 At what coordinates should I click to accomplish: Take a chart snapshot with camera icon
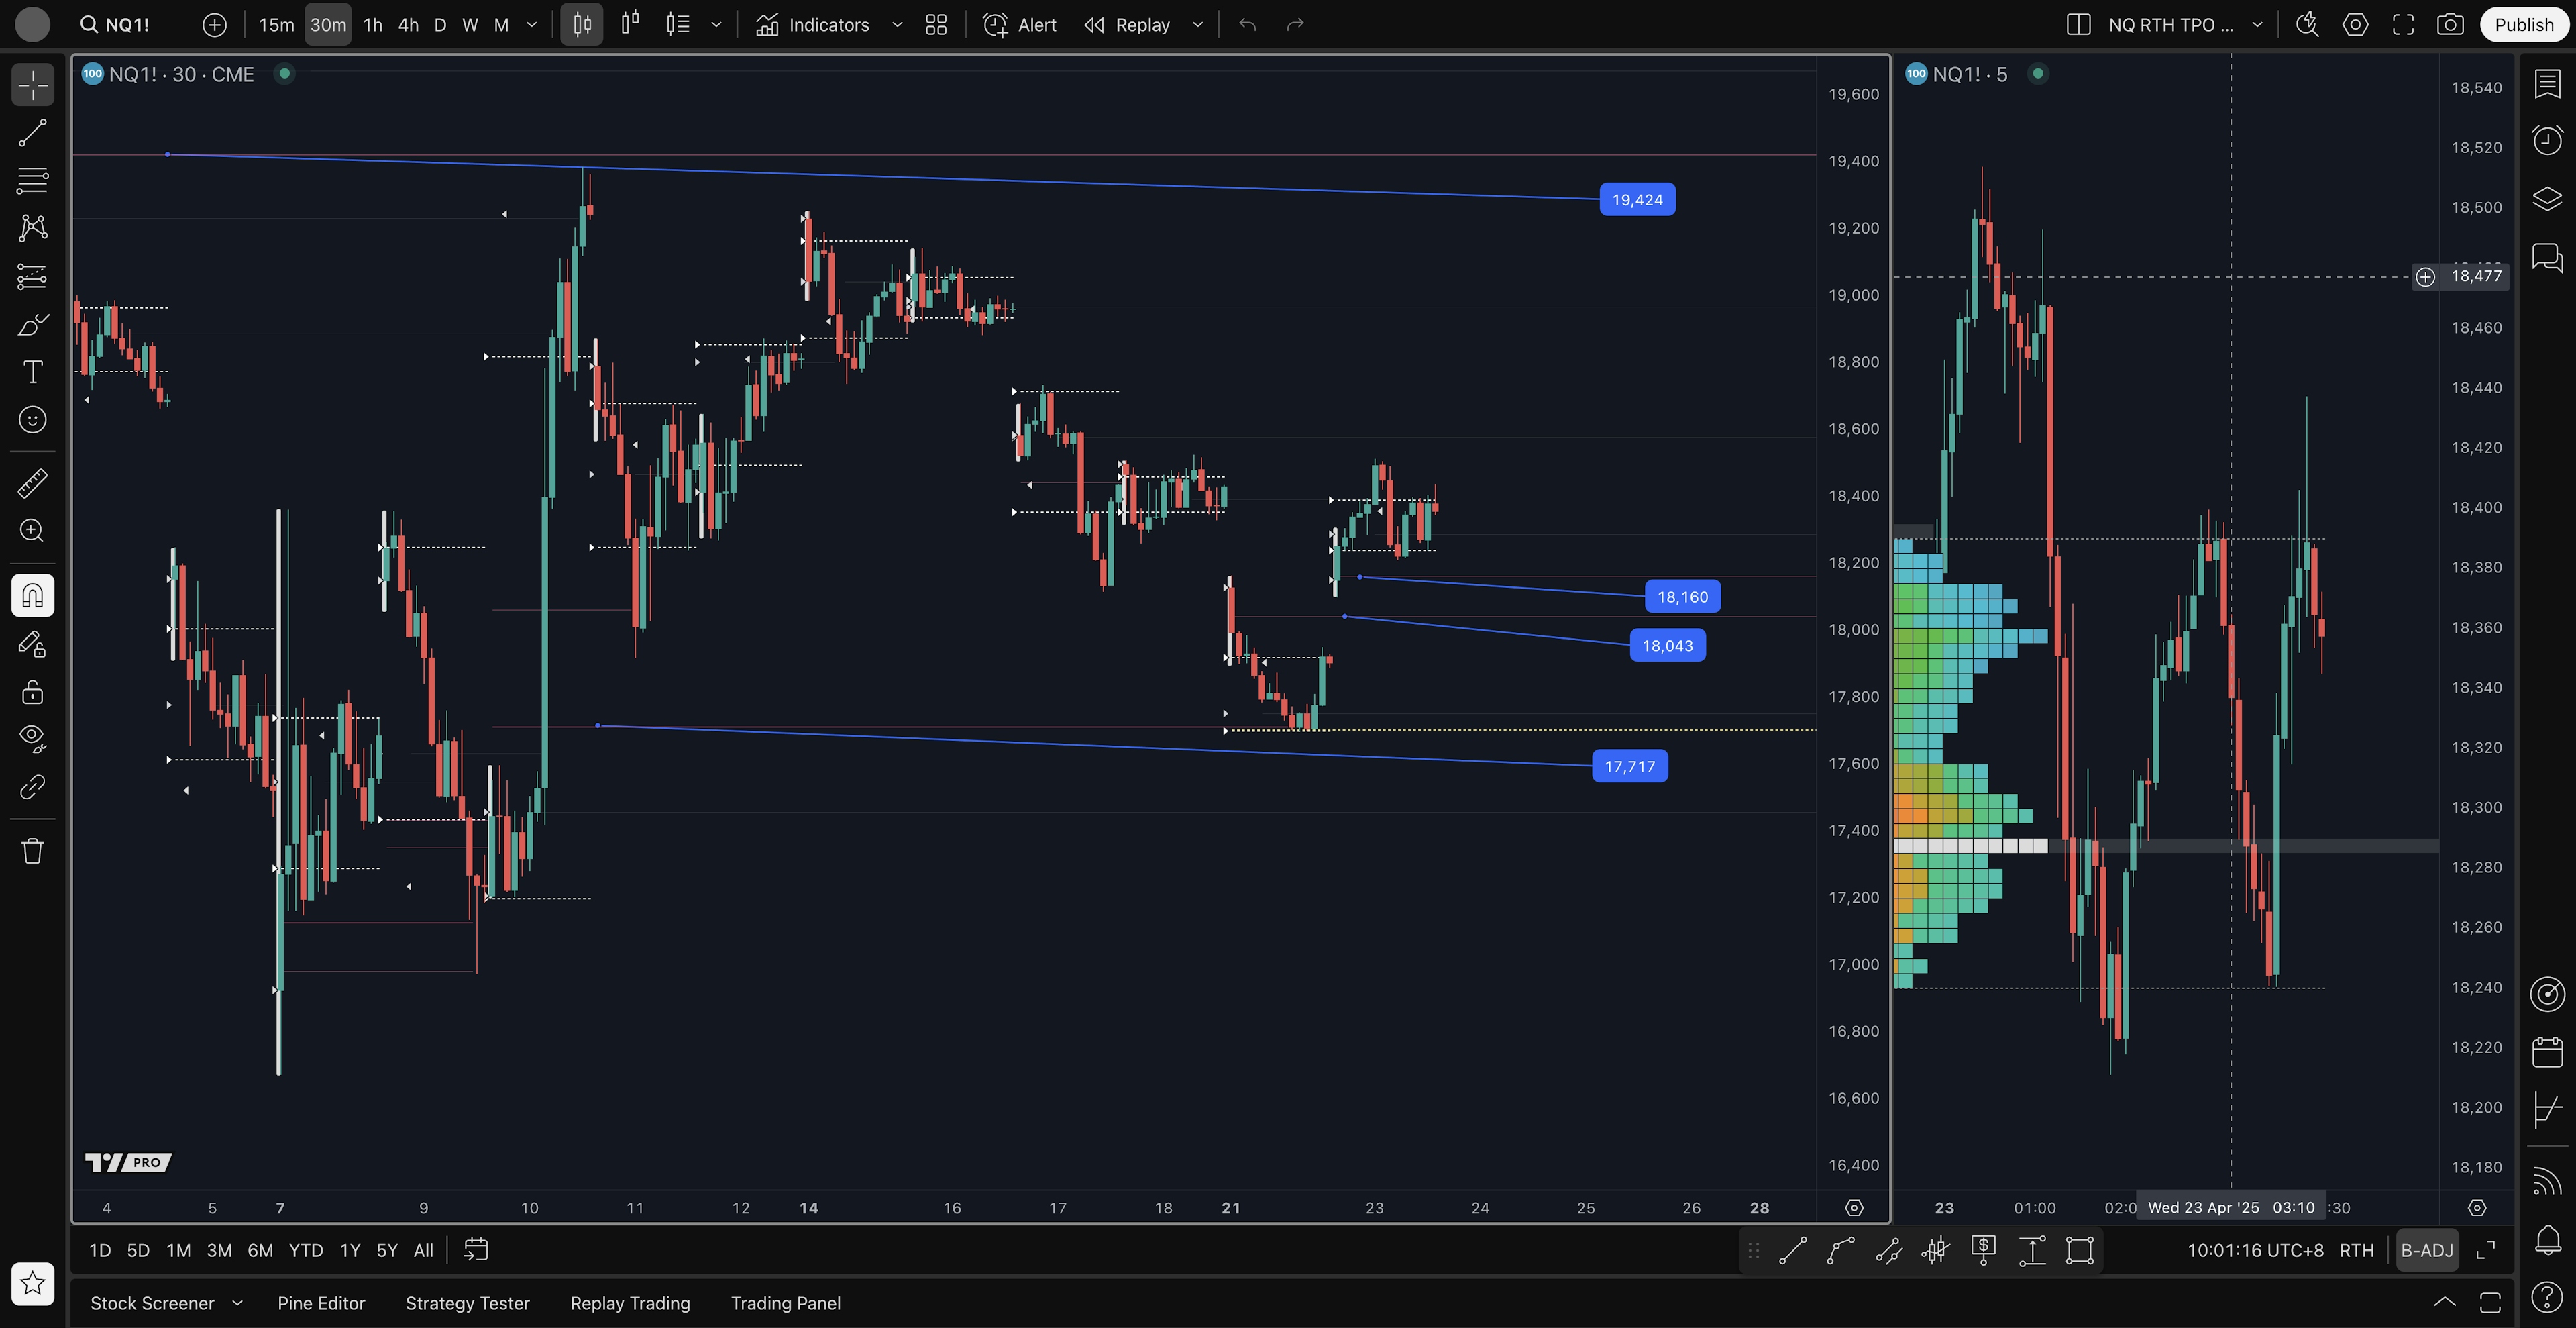2450,25
